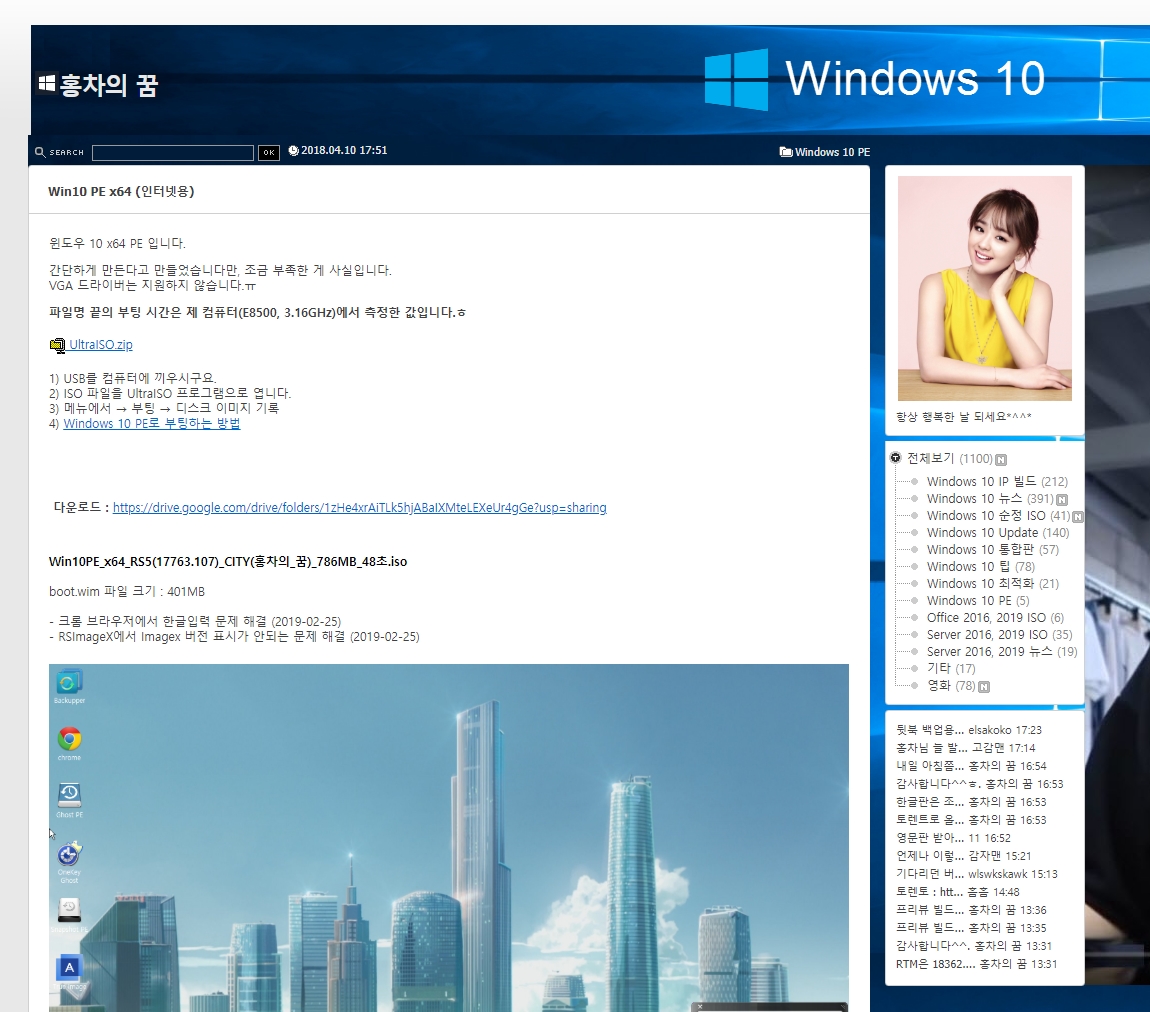Screen dimensions: 1150x1012
Task: Open recent comment 윗북 백업용... by elsakoko
Action: pyautogui.click(x=969, y=730)
